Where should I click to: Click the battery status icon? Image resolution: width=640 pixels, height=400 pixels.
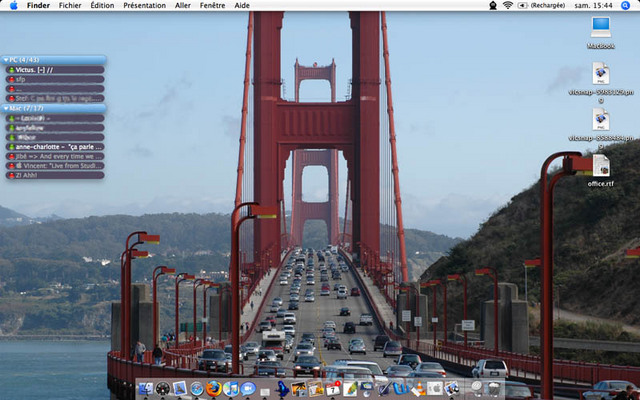[522, 5]
